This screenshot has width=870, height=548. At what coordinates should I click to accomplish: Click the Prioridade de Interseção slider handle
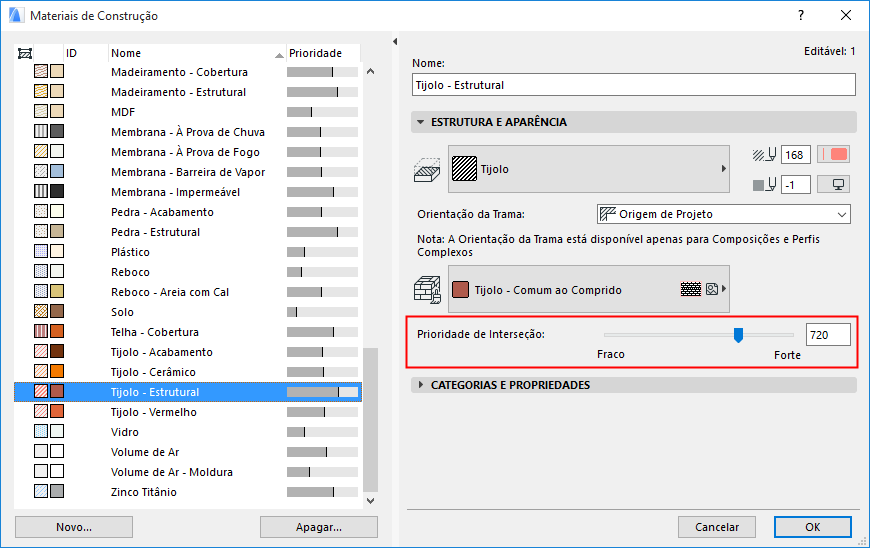tap(738, 335)
